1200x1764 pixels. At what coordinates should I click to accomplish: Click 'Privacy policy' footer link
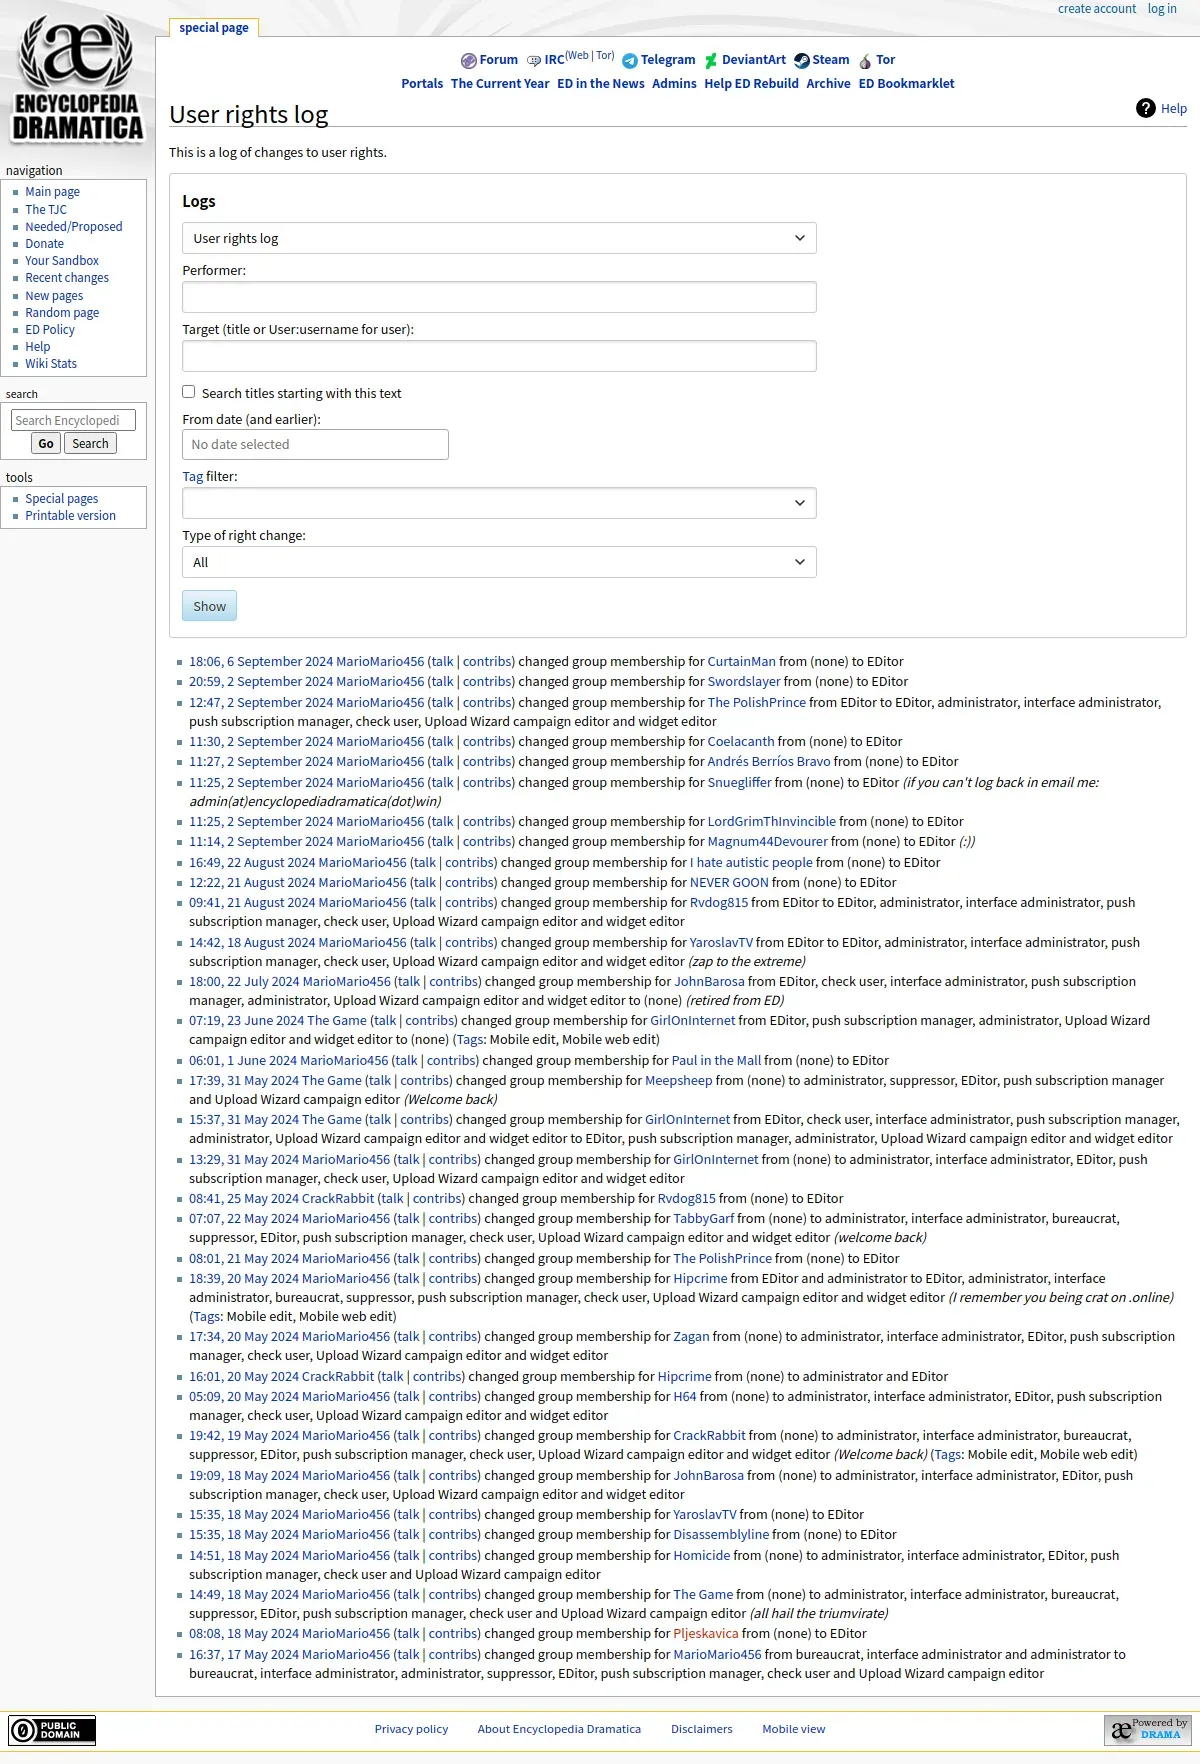pyautogui.click(x=411, y=1730)
